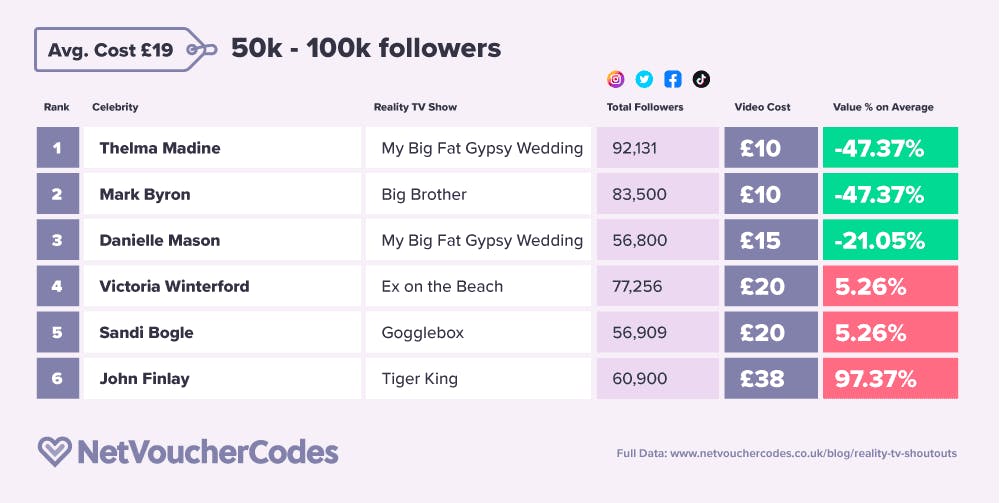Click the 50k - 100k followers heading
This screenshot has height=503, width=1000.
pos(366,48)
